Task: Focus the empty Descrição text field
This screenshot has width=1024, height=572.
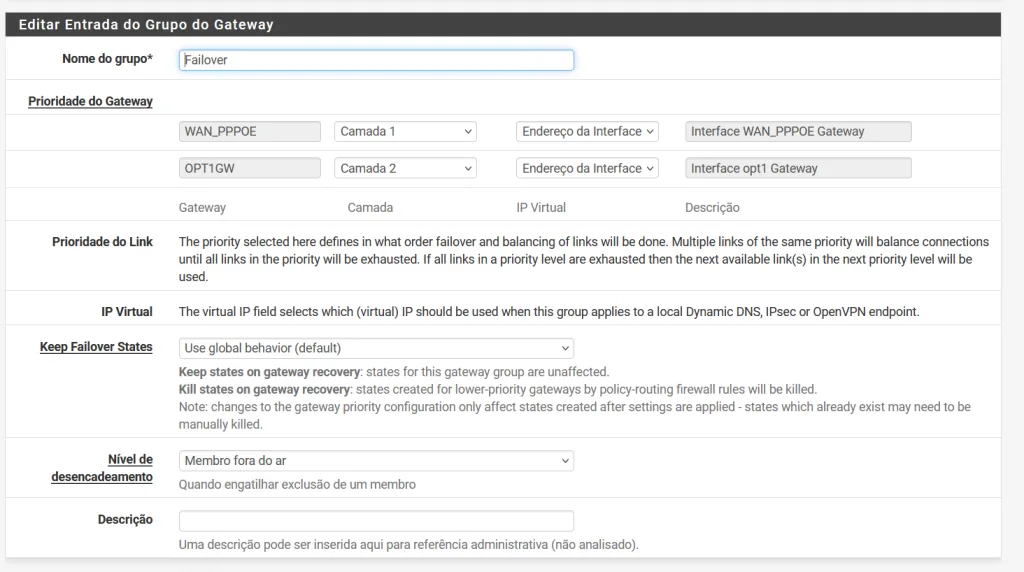Action: [376, 521]
